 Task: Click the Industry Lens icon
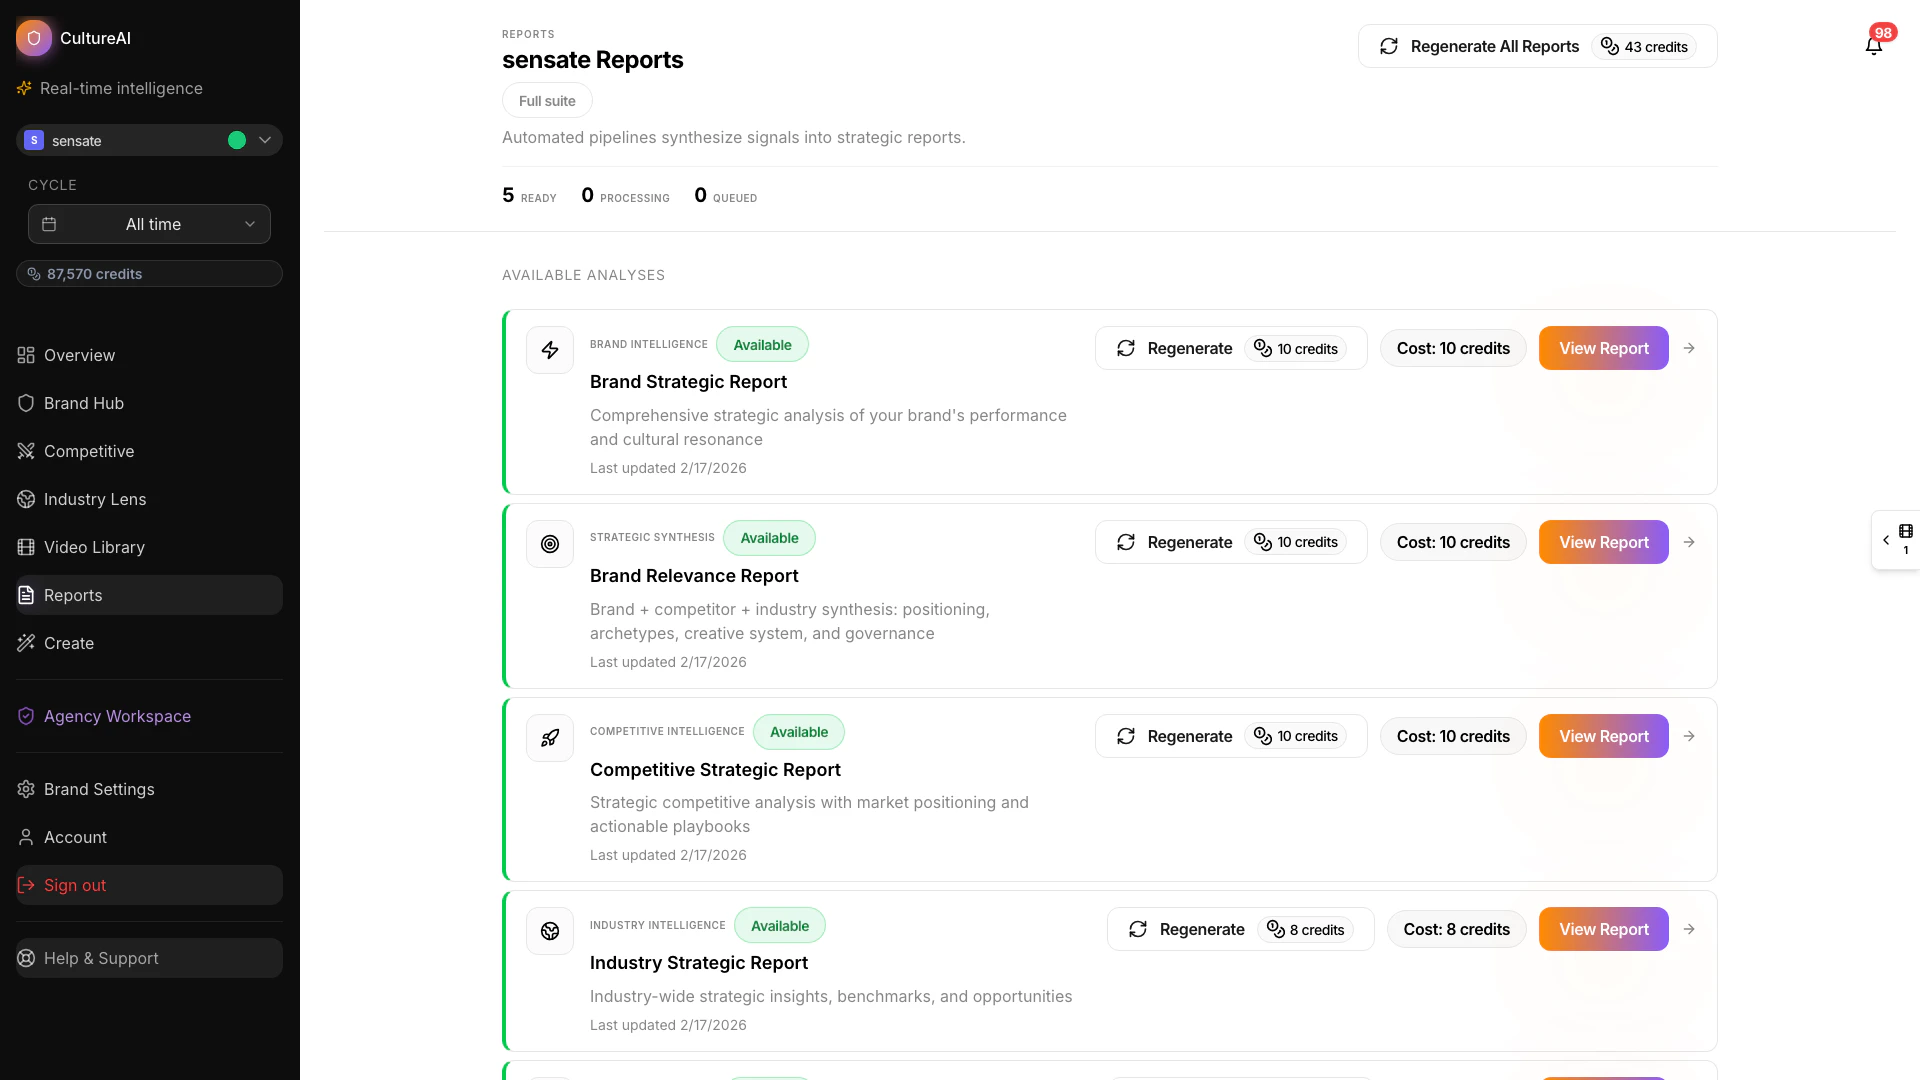(x=25, y=499)
